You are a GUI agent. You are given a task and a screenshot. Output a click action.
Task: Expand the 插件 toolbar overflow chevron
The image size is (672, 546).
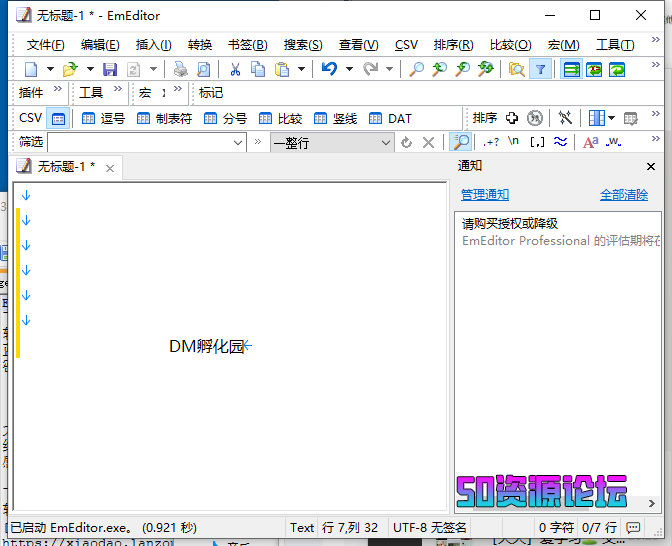57,89
